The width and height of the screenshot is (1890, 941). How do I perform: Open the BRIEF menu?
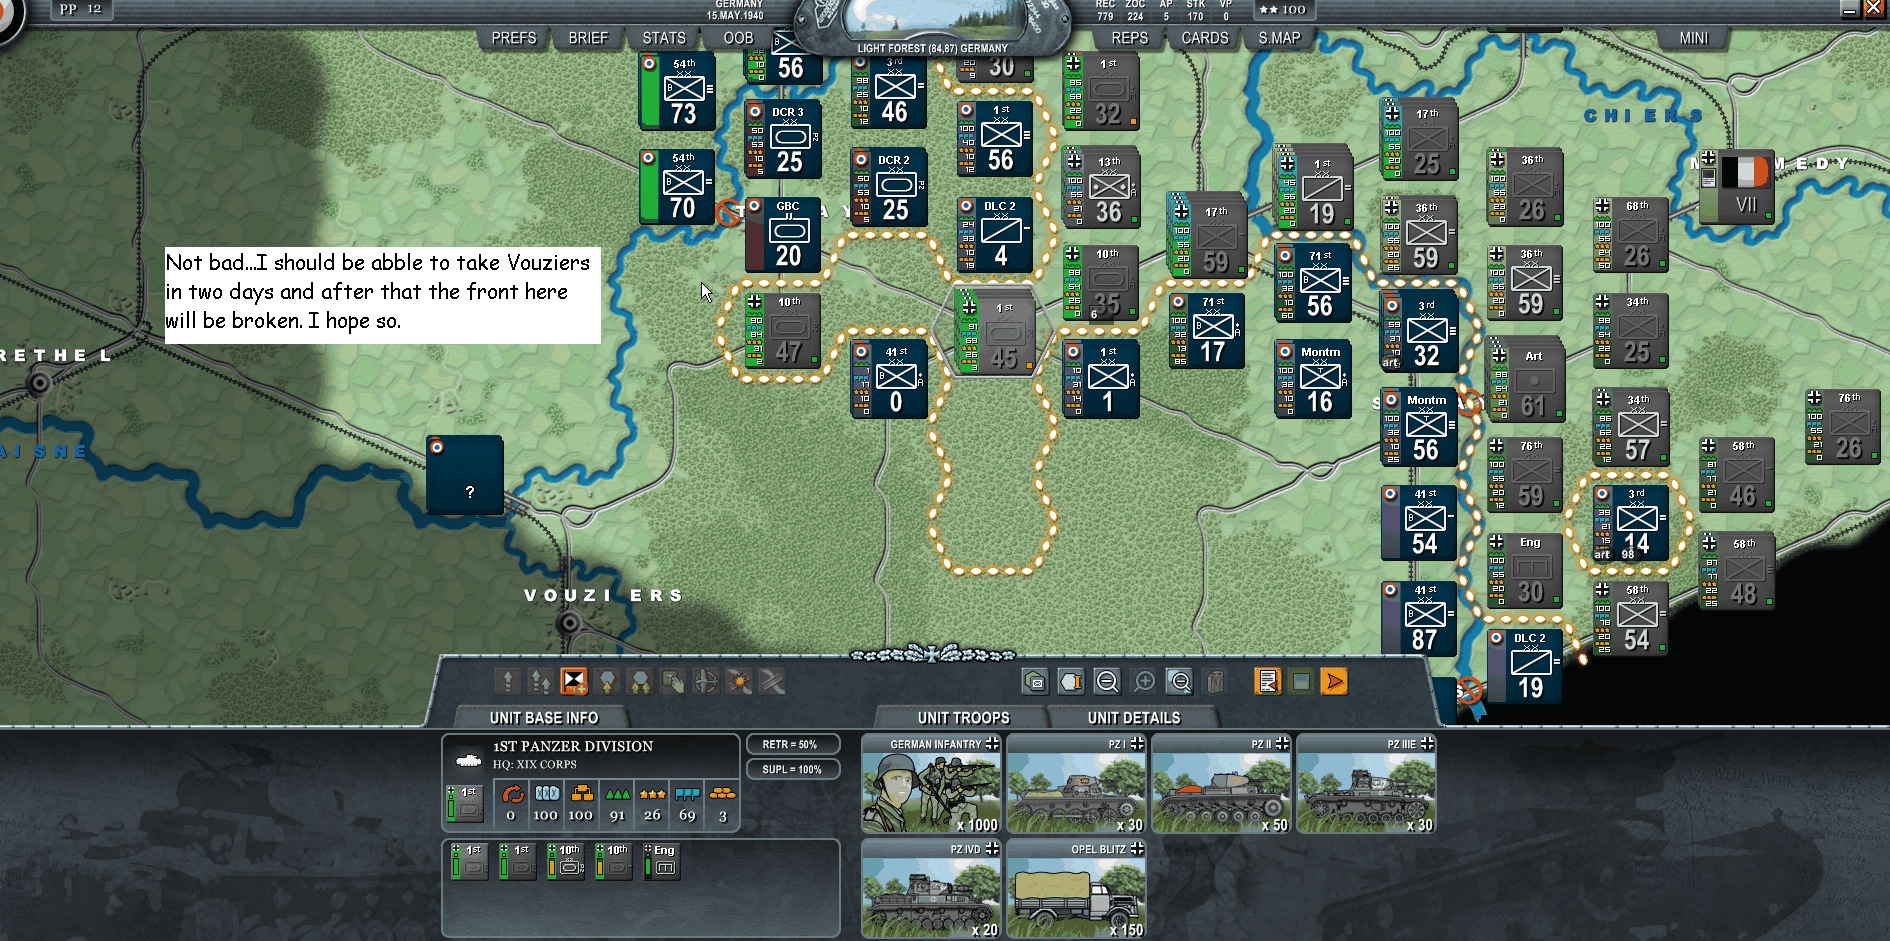588,38
